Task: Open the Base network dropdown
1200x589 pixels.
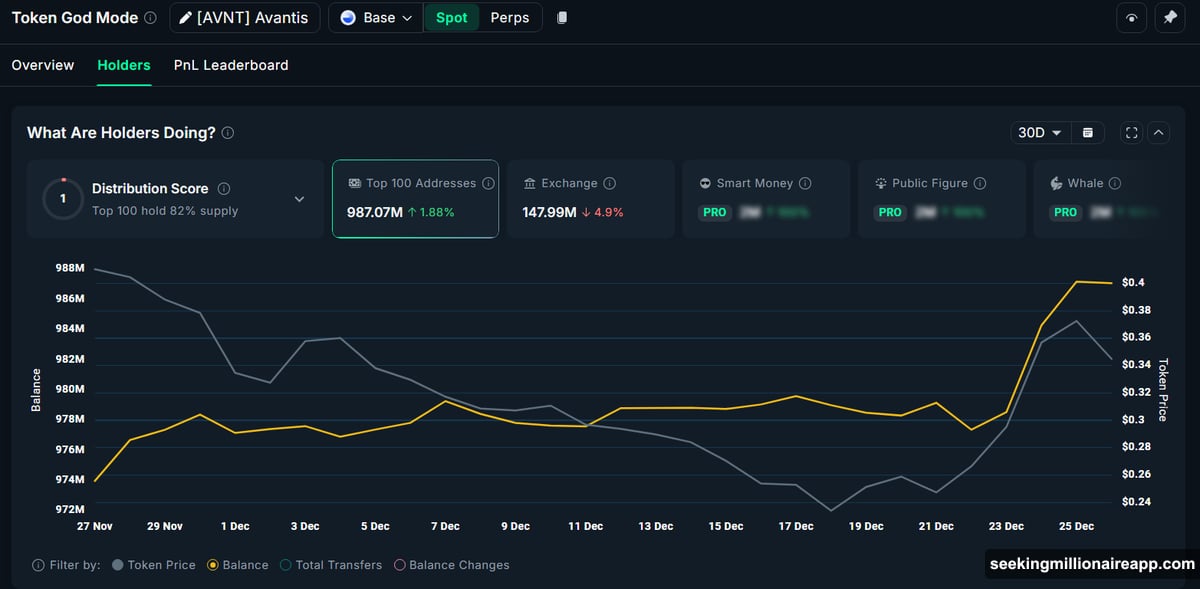Action: (x=375, y=17)
